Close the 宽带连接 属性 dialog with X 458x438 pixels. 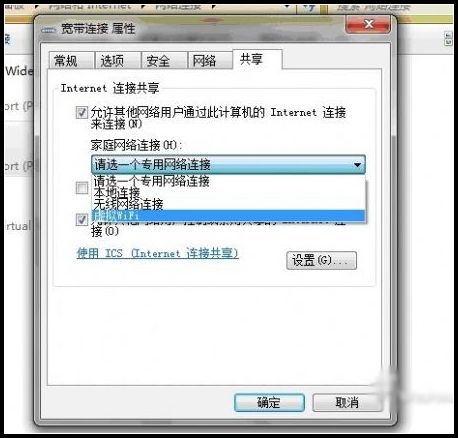coord(368,24)
